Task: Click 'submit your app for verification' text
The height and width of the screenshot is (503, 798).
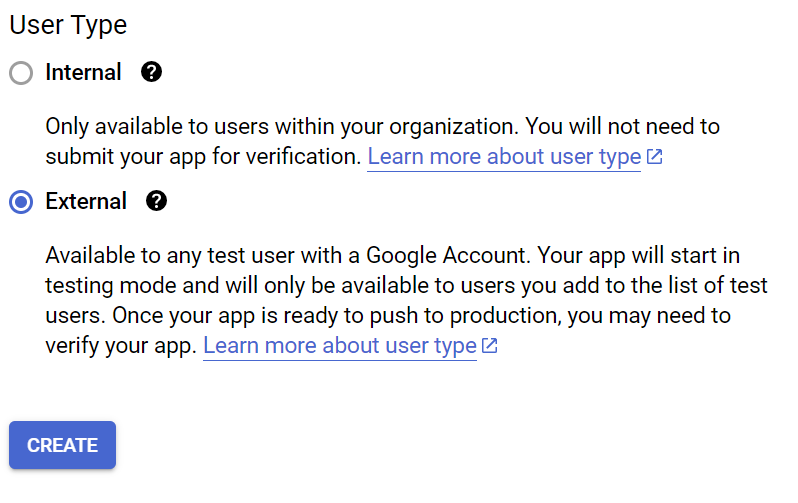Action: (200, 157)
